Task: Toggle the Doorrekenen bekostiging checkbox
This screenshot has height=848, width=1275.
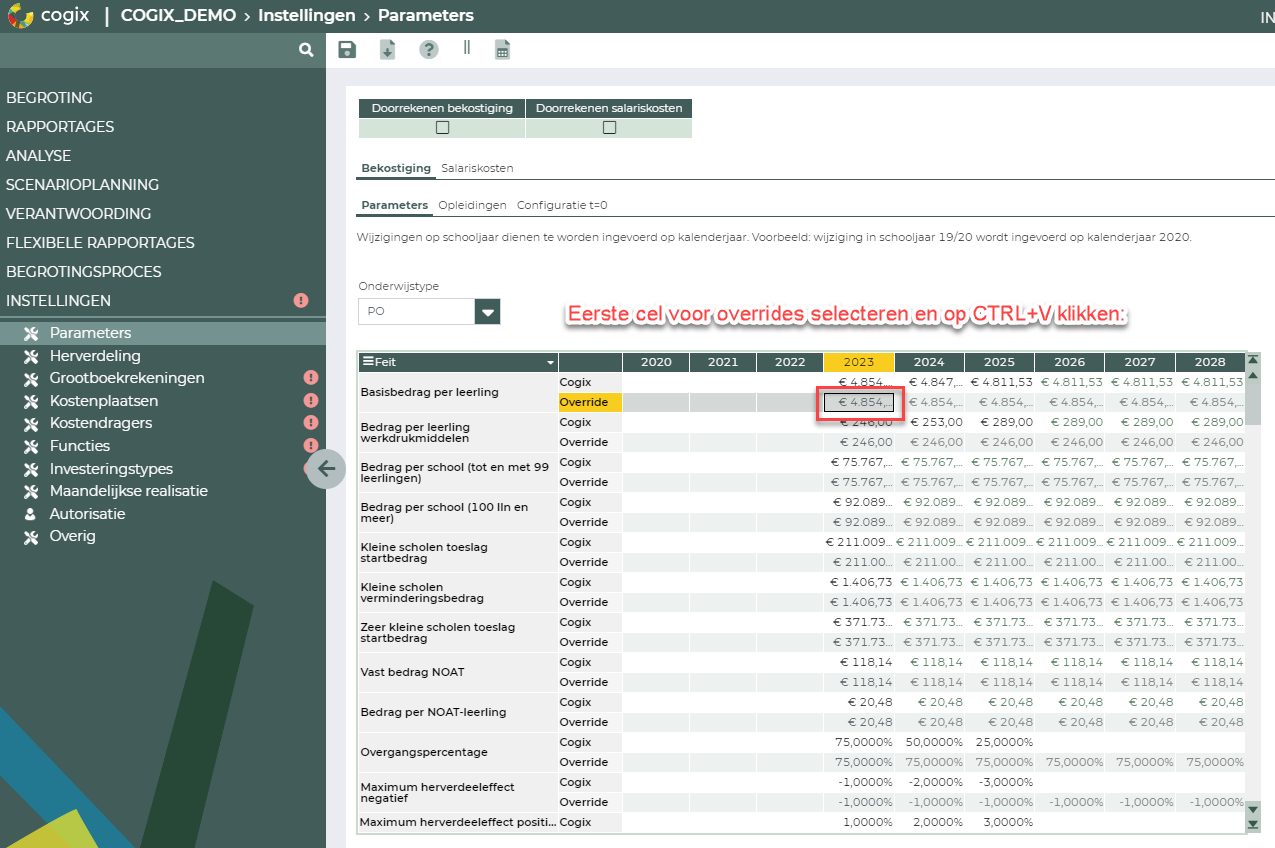Action: tap(442, 128)
